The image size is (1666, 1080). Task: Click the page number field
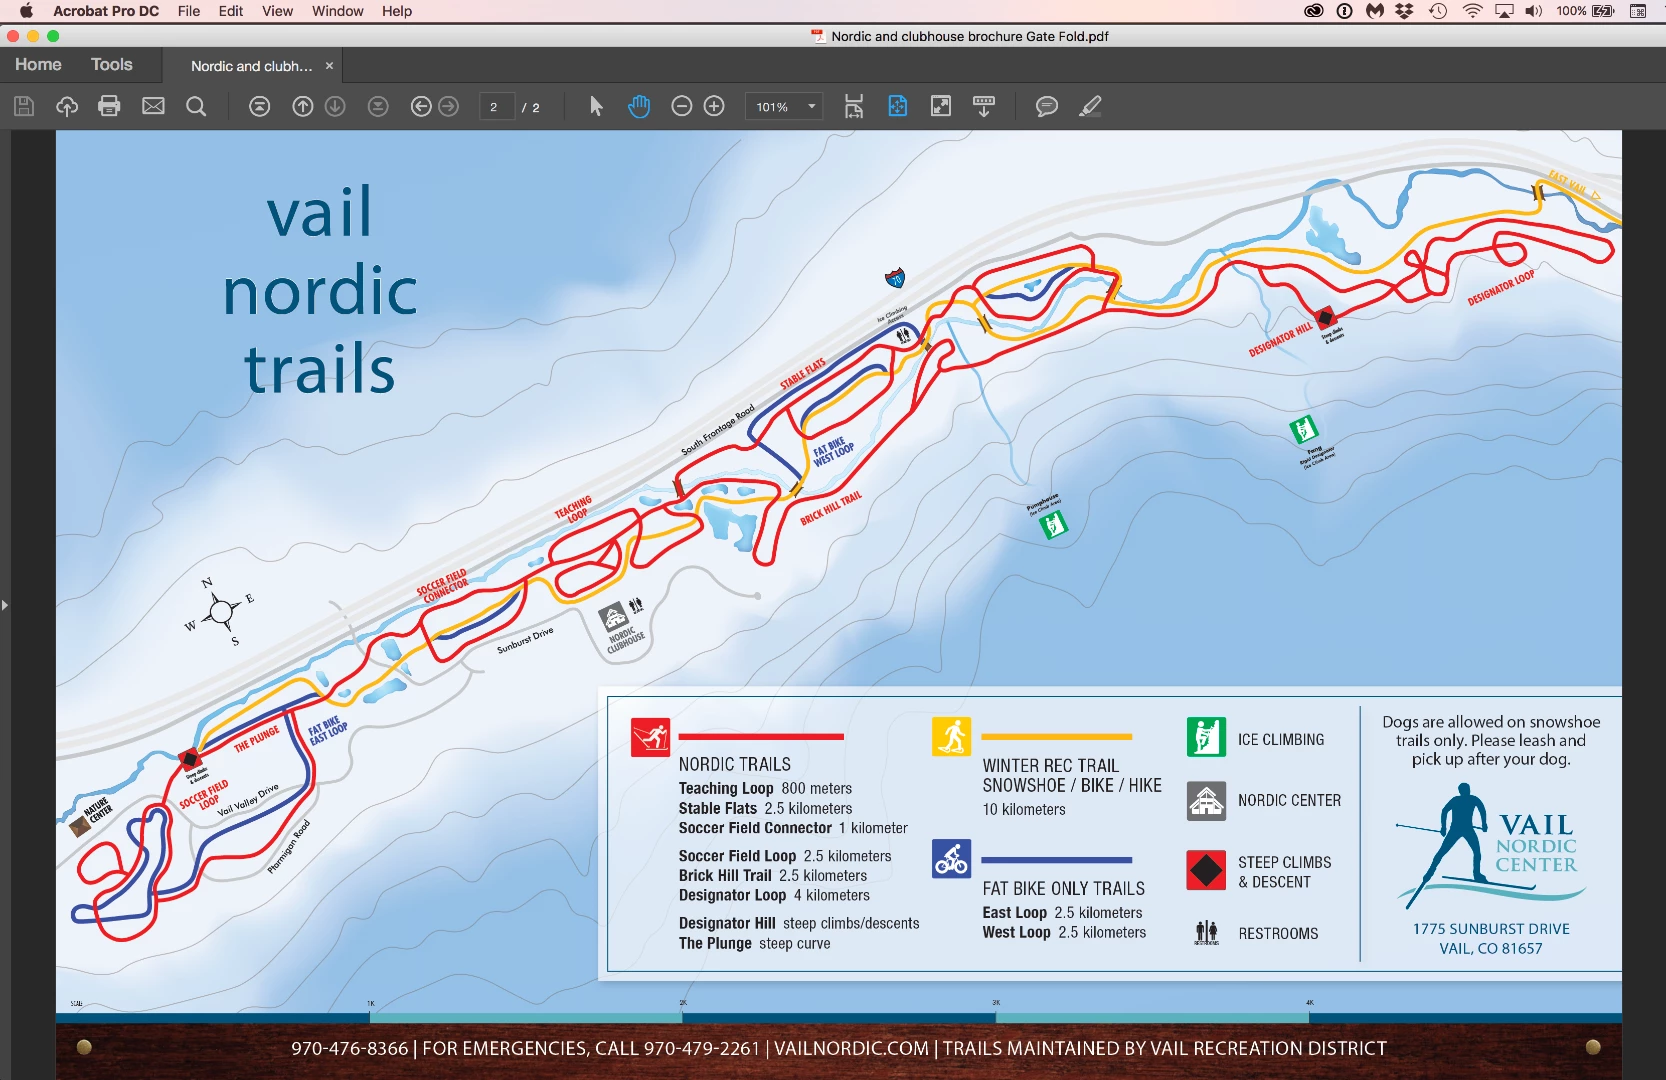coord(496,107)
